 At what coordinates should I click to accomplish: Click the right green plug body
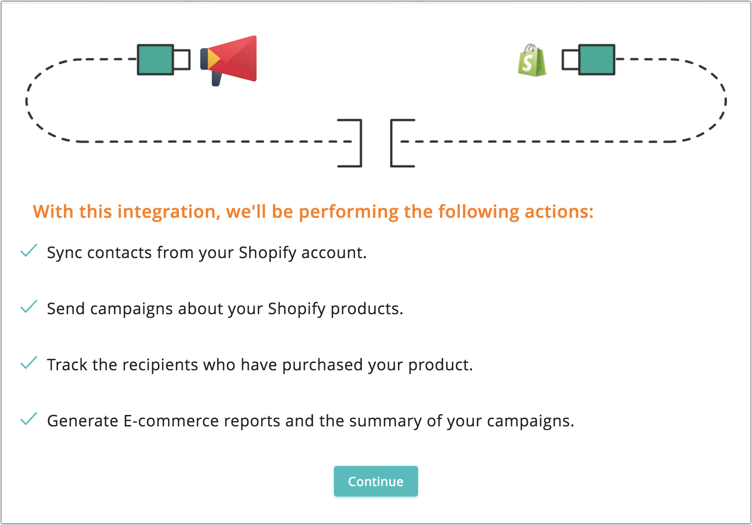point(596,59)
